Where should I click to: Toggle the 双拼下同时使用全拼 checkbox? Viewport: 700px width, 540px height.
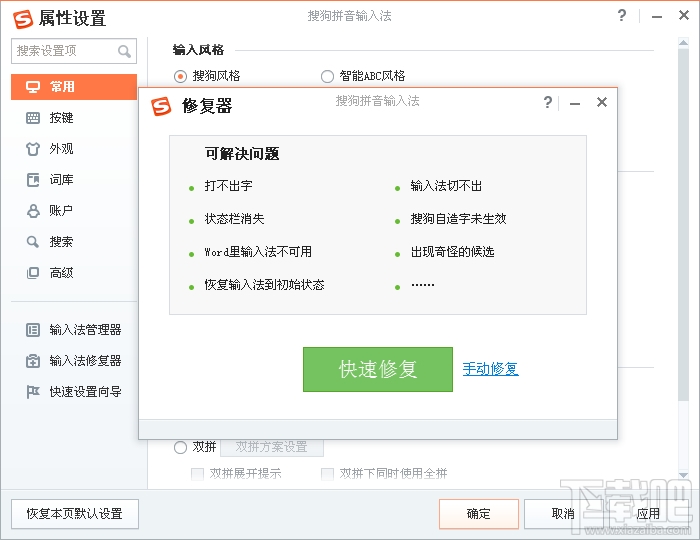[327, 474]
